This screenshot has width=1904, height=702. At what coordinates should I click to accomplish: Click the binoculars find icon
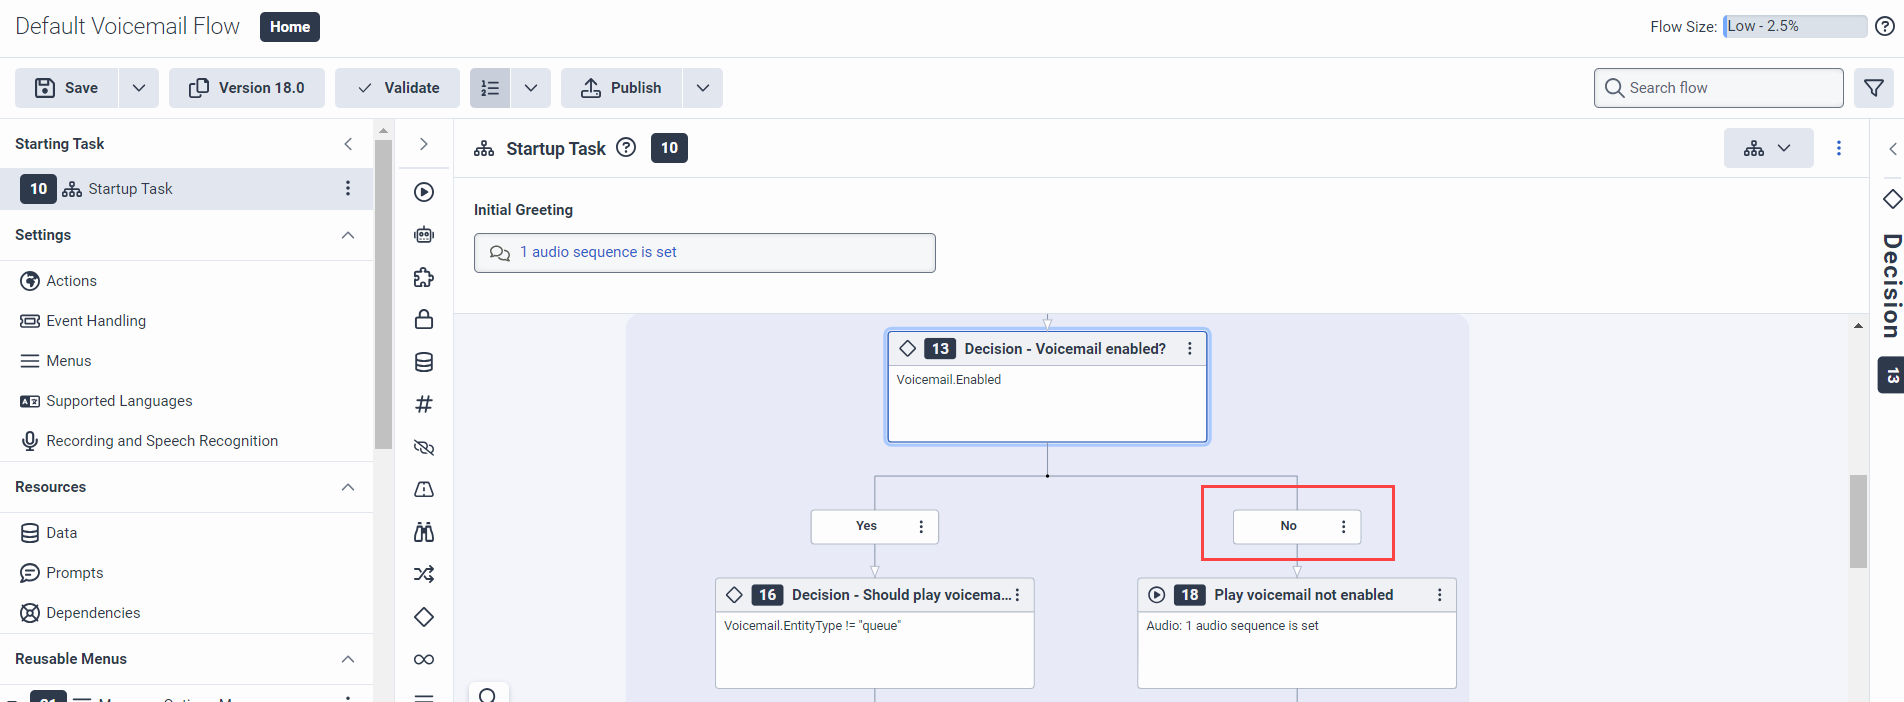[424, 532]
